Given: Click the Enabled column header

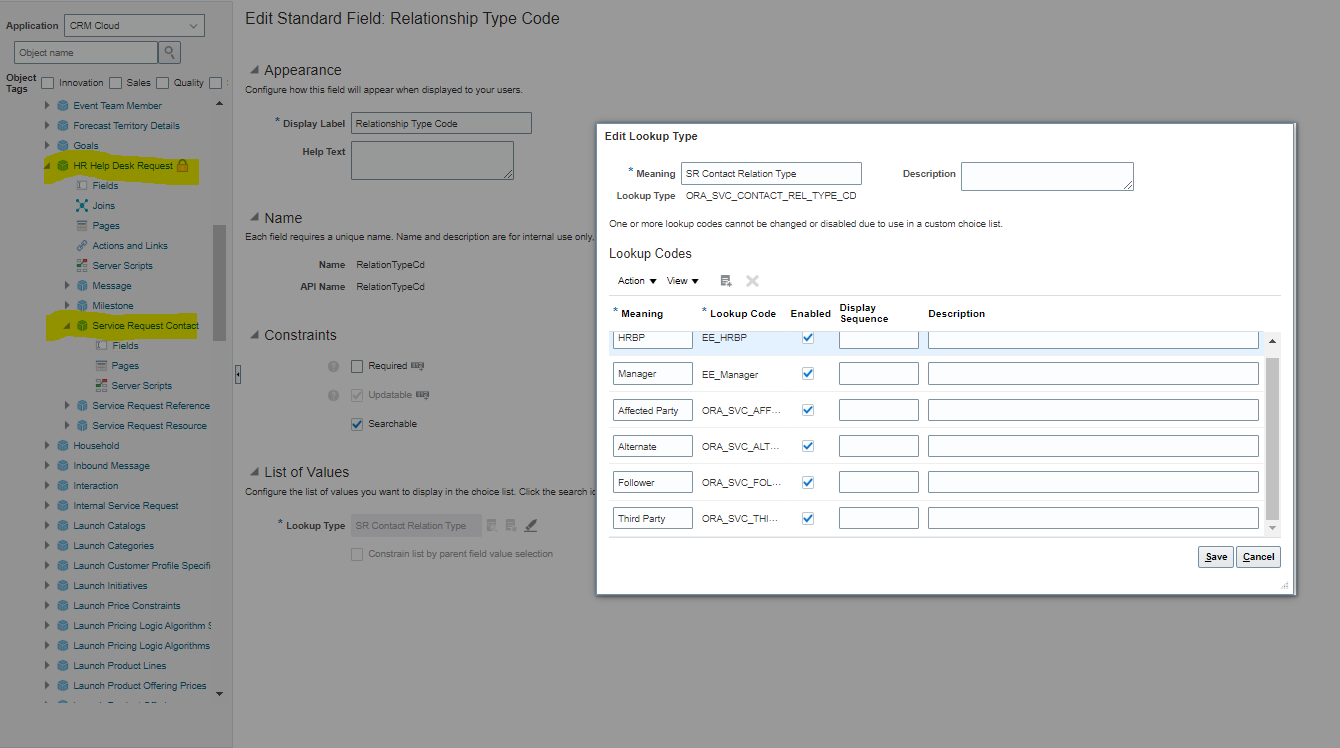Looking at the screenshot, I should pyautogui.click(x=810, y=313).
